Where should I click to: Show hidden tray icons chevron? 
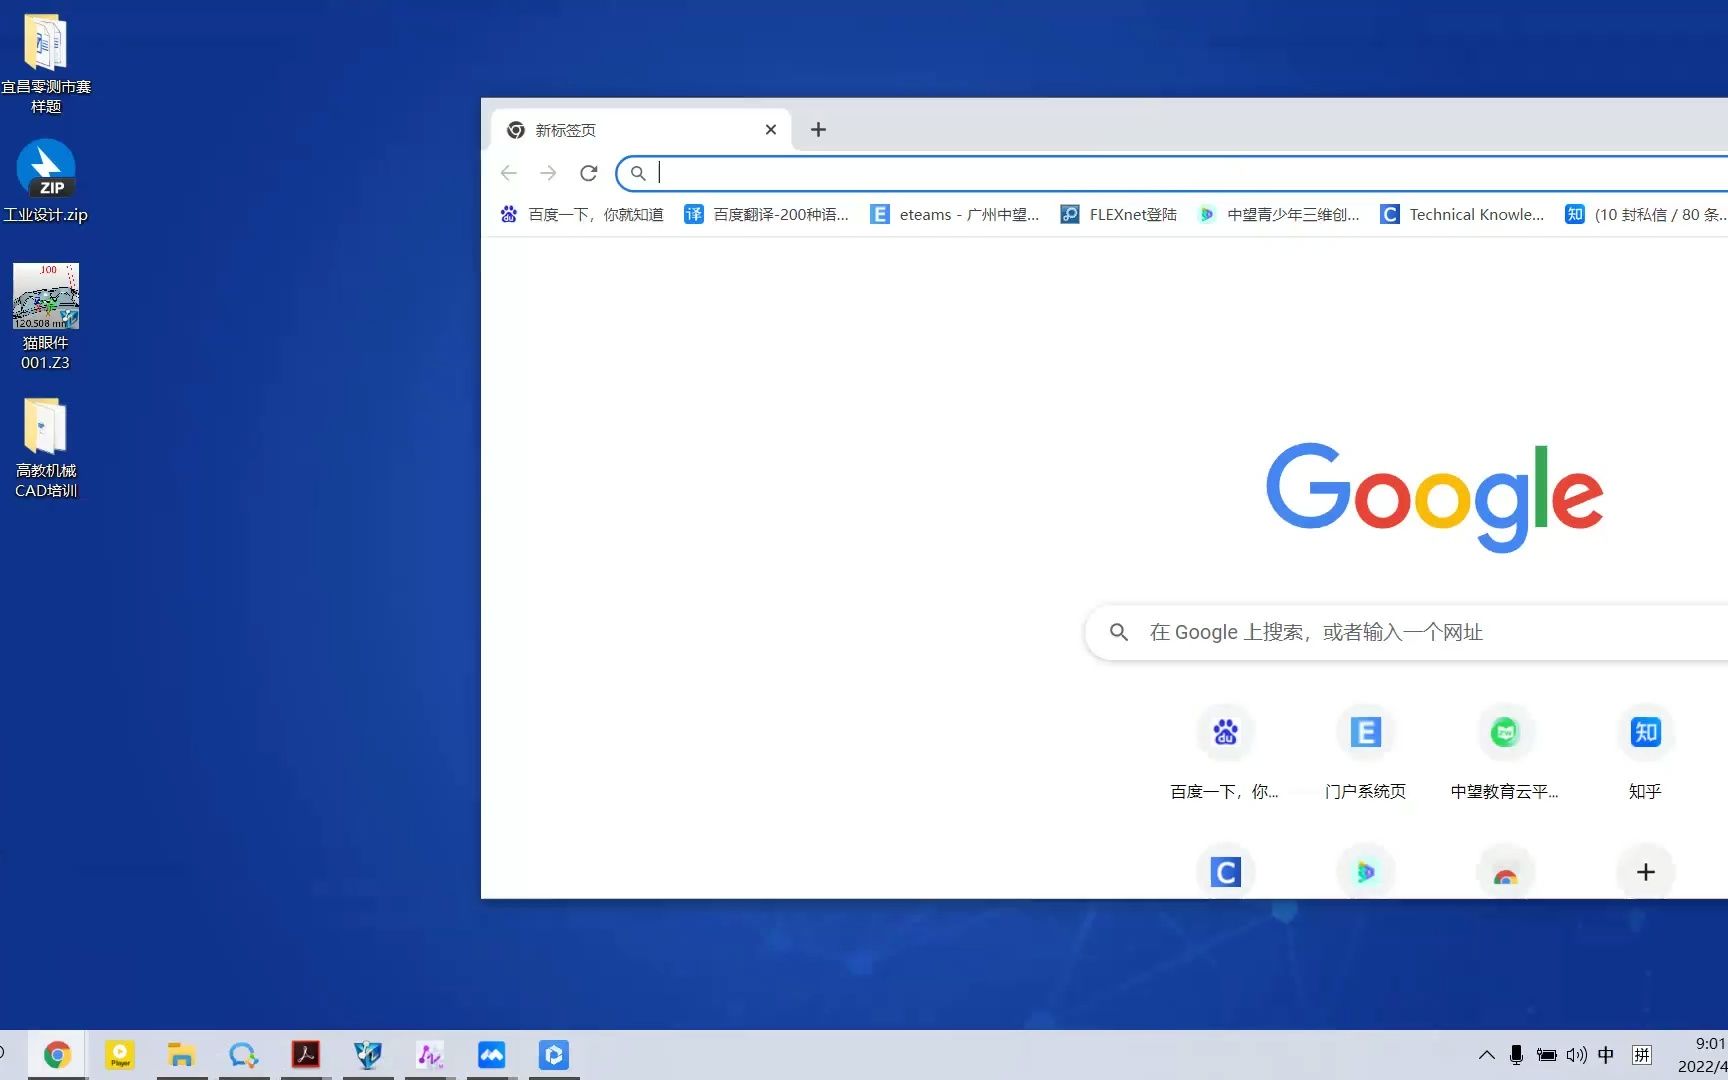pos(1487,1055)
